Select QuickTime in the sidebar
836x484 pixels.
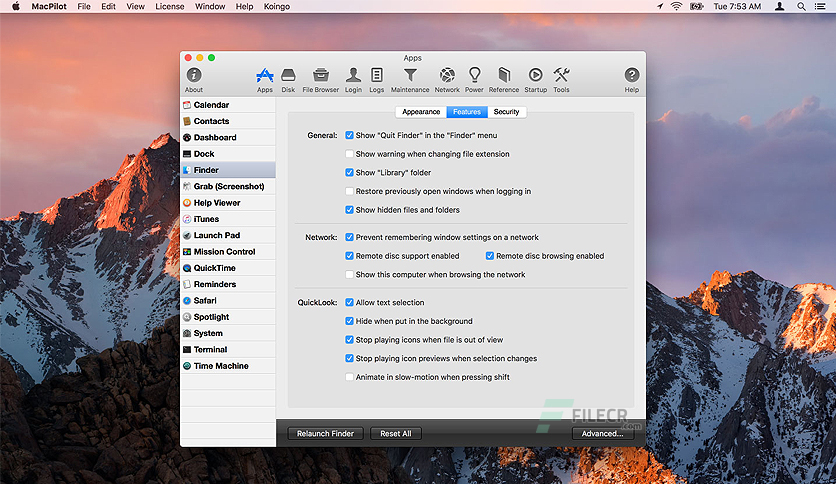pyautogui.click(x=228, y=268)
